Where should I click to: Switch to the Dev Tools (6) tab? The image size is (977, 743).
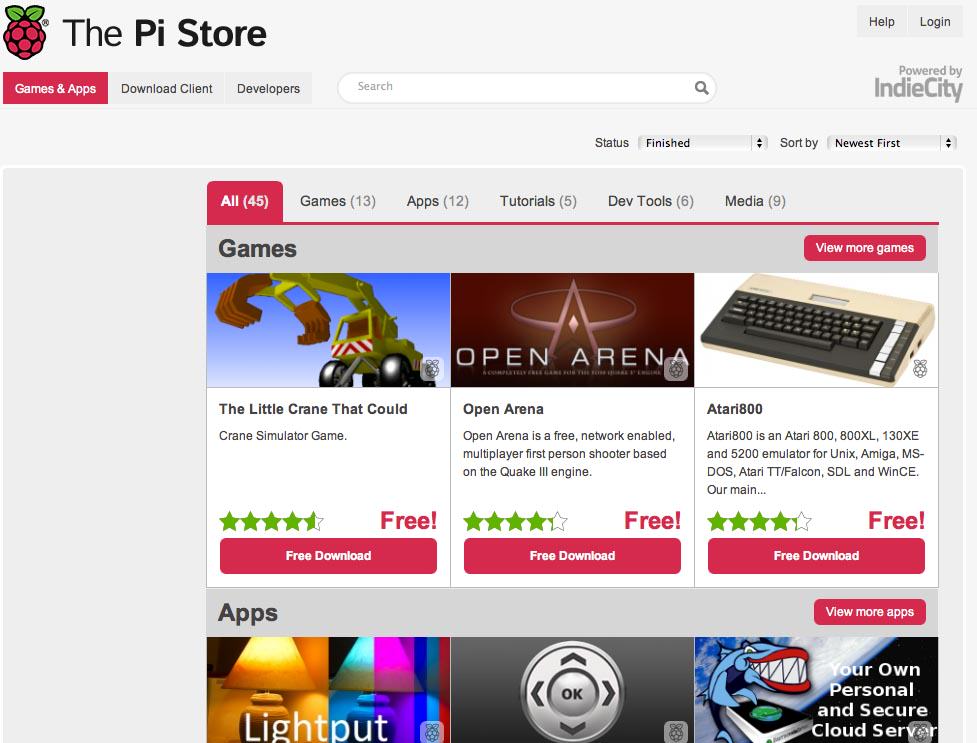tap(651, 201)
